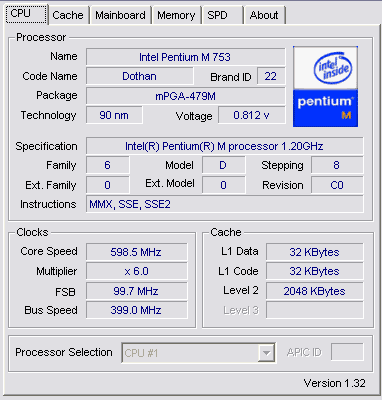Select the Dothan code name value
This screenshot has width=382, height=400.
click(x=140, y=76)
